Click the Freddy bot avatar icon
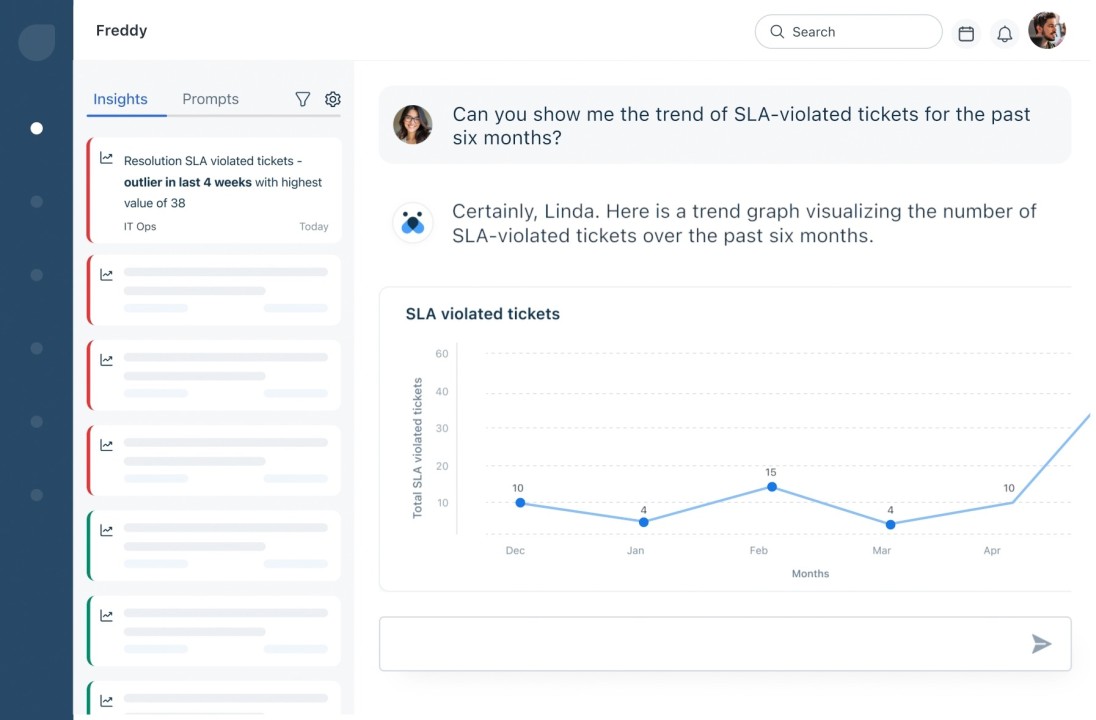1096x720 pixels. (412, 223)
